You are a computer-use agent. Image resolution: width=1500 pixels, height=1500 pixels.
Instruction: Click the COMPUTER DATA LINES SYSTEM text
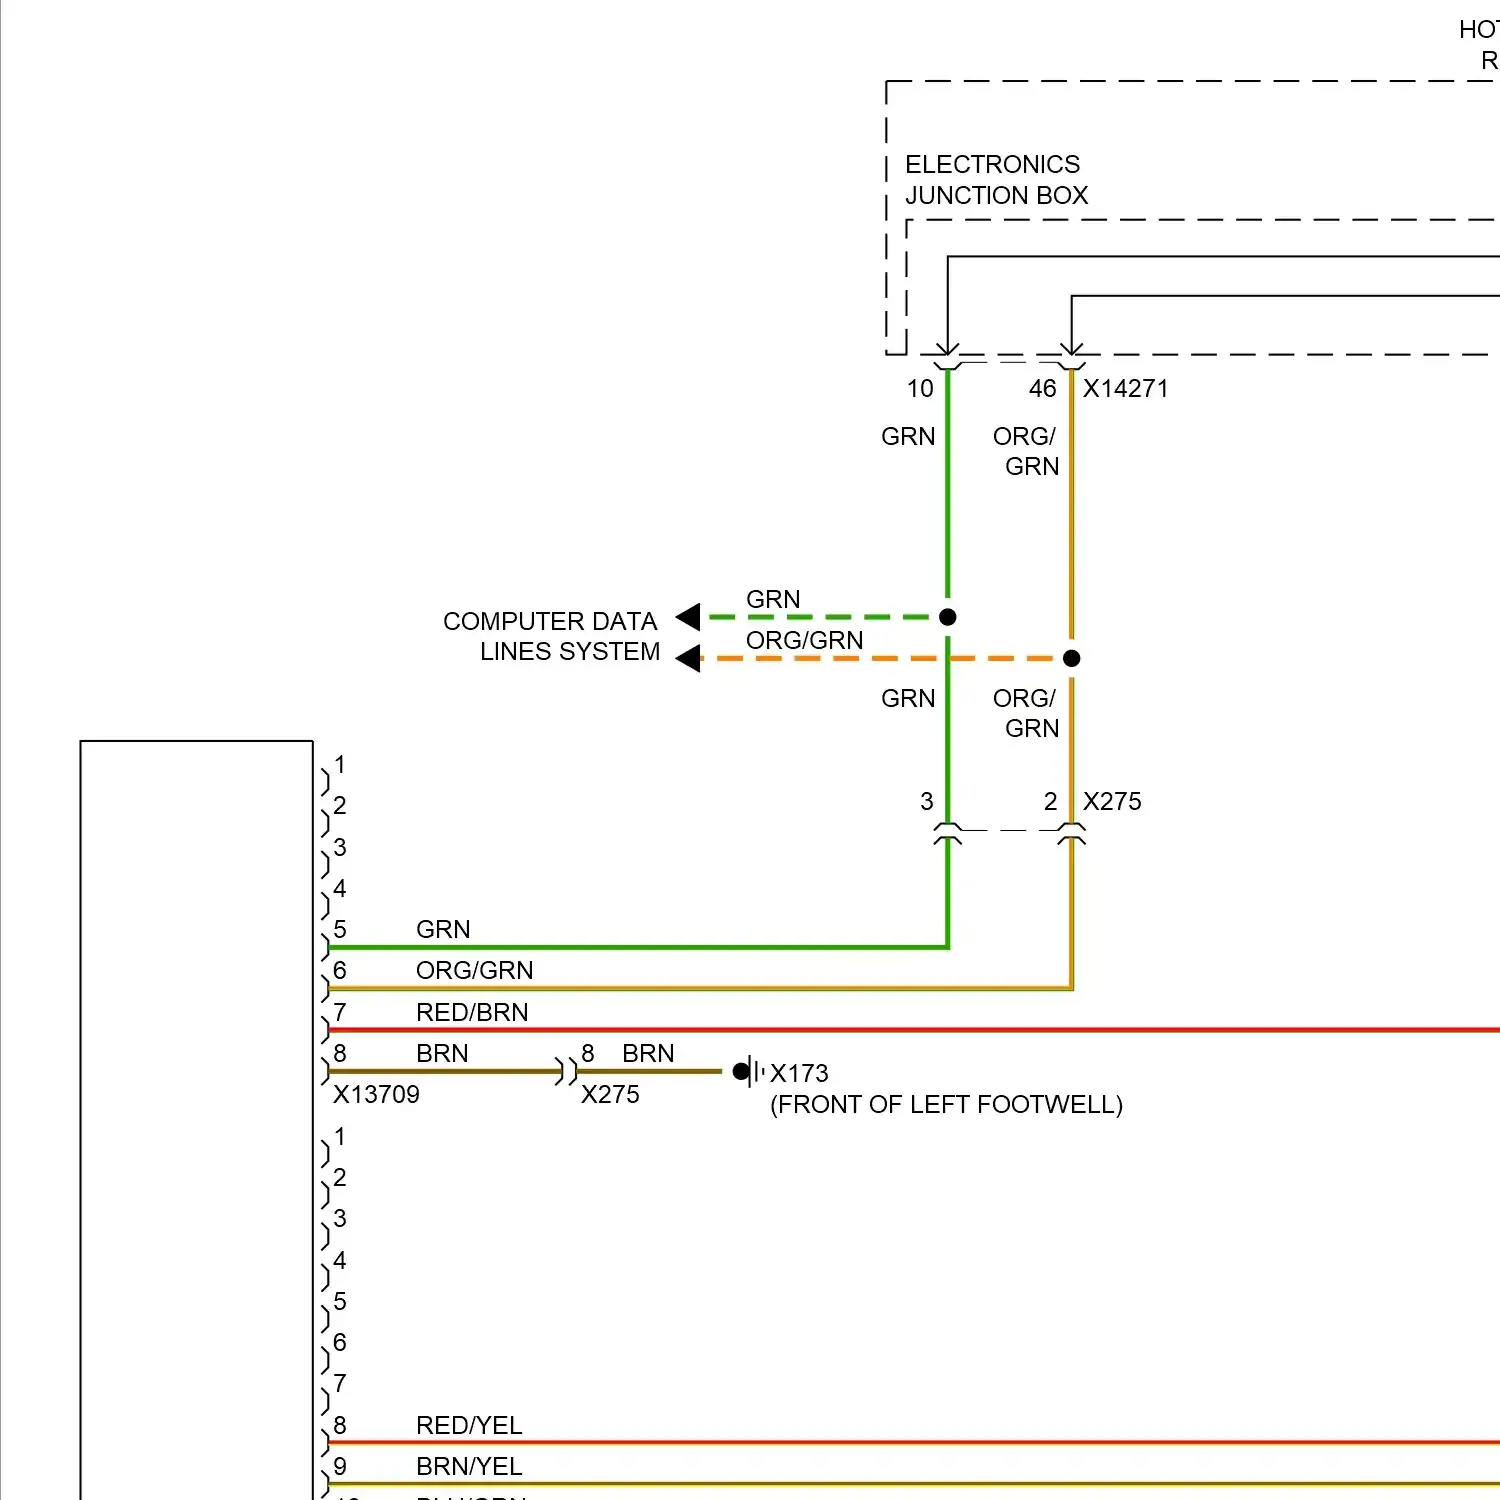click(551, 636)
